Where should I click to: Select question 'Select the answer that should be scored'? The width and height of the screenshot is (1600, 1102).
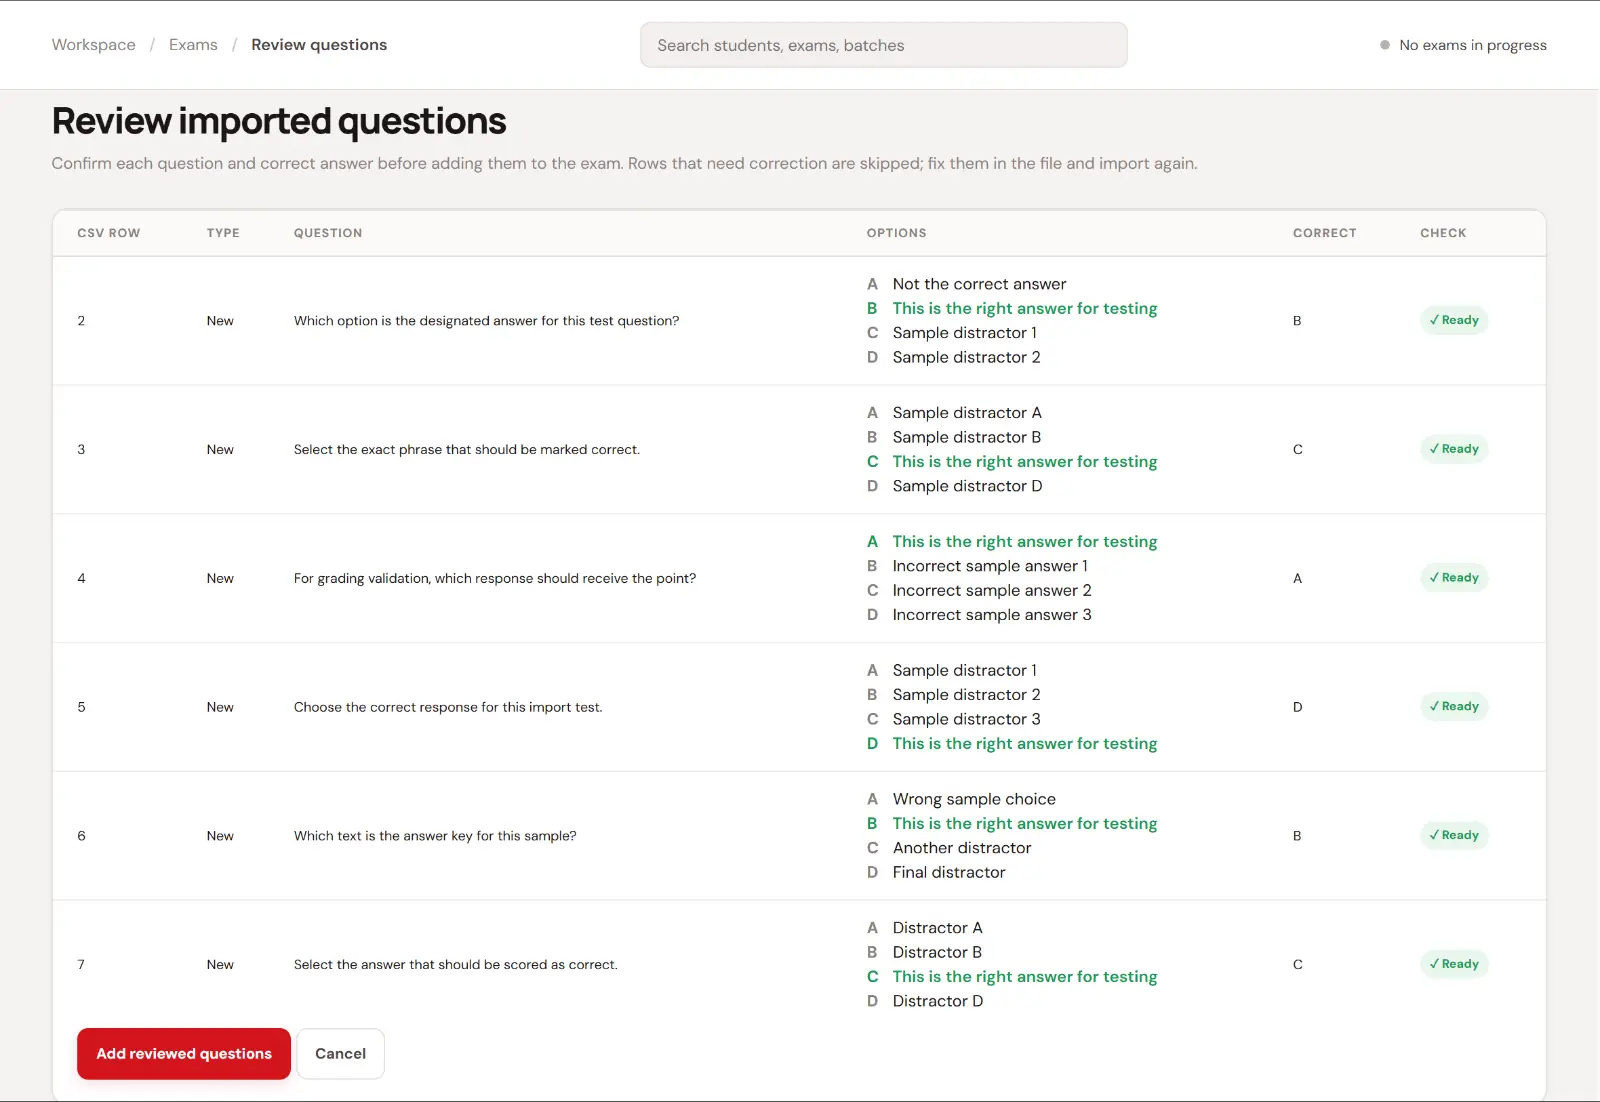pyautogui.click(x=456, y=965)
